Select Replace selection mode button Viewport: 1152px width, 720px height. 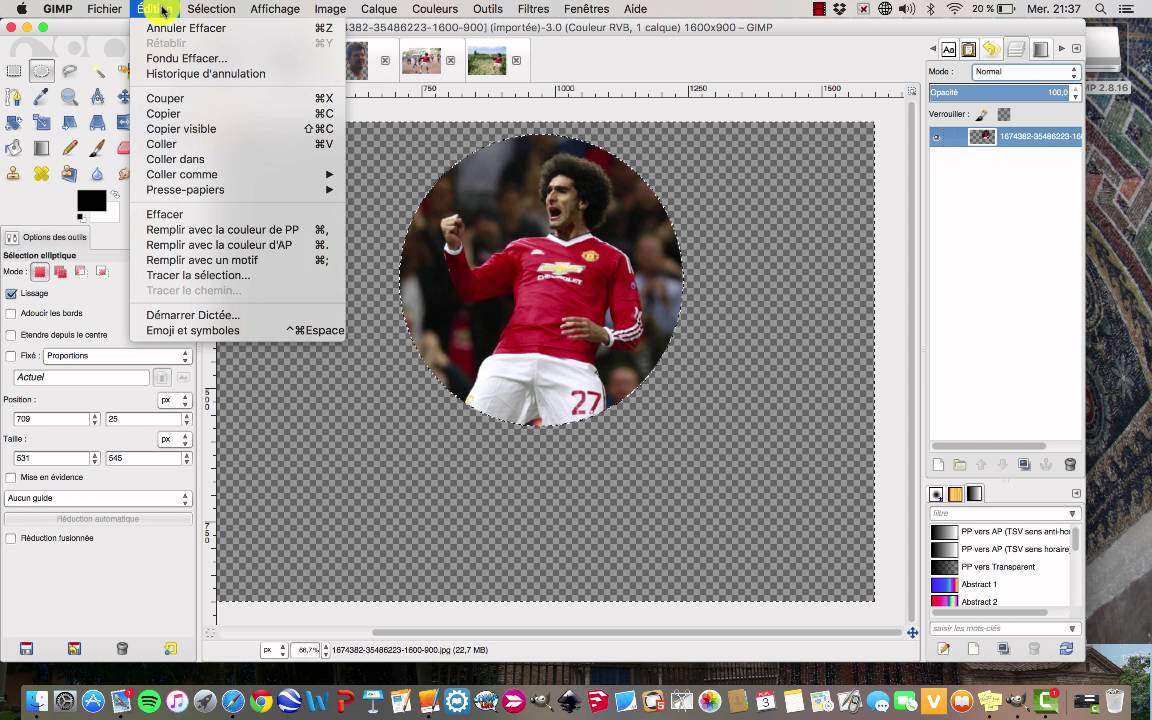(x=40, y=272)
